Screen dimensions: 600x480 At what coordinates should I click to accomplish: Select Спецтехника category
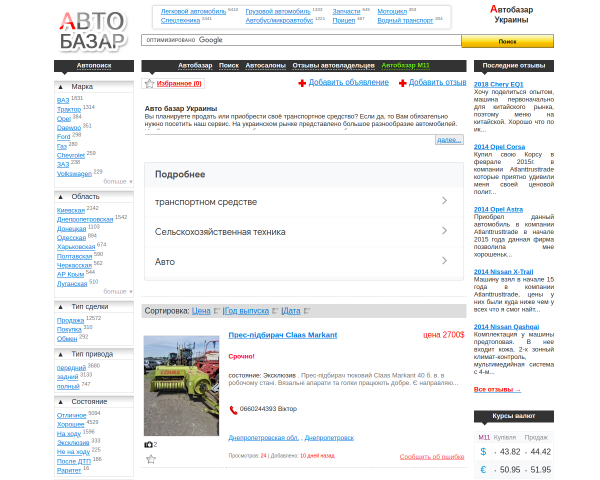point(180,20)
